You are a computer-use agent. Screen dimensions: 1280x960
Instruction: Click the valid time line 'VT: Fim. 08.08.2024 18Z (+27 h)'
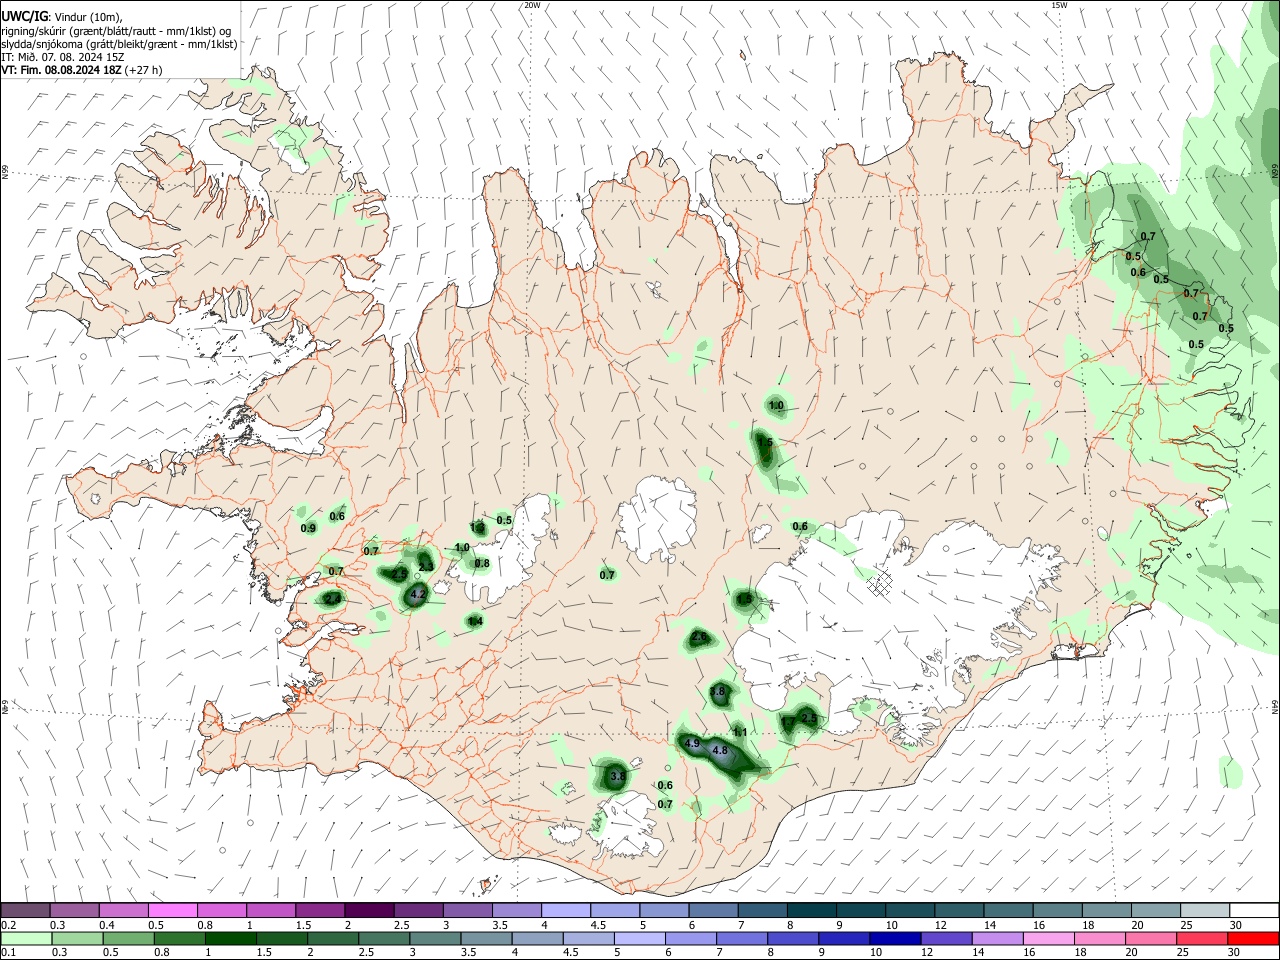[x=81, y=70]
